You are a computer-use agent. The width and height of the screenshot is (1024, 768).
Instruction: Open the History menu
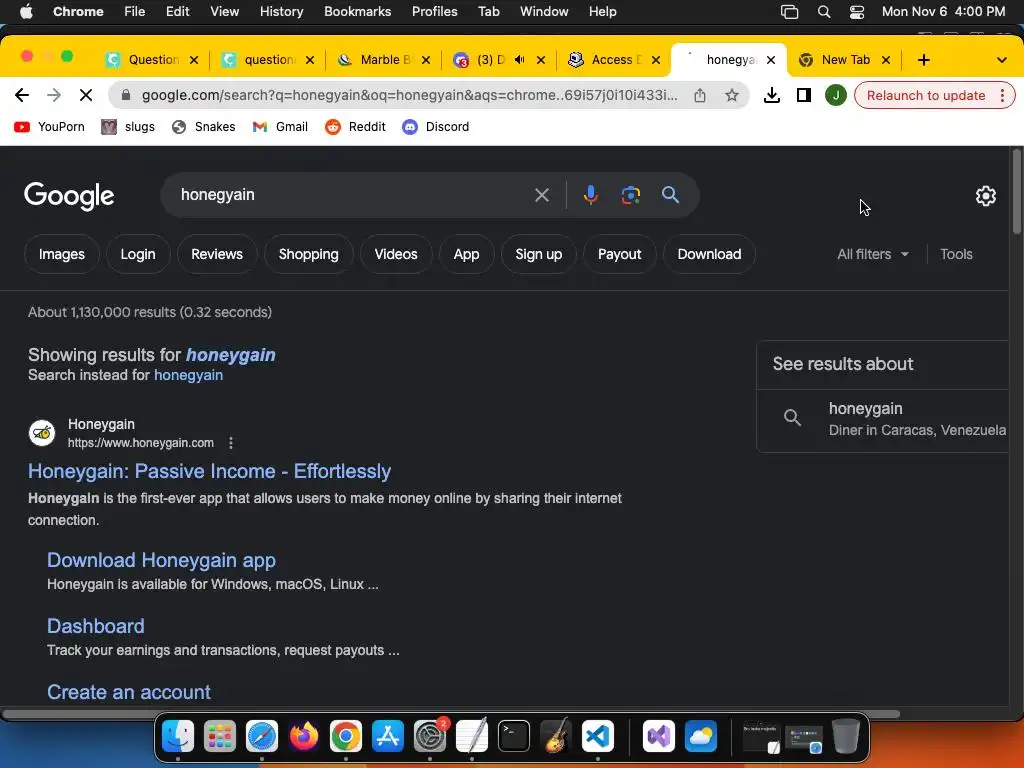[x=281, y=12]
